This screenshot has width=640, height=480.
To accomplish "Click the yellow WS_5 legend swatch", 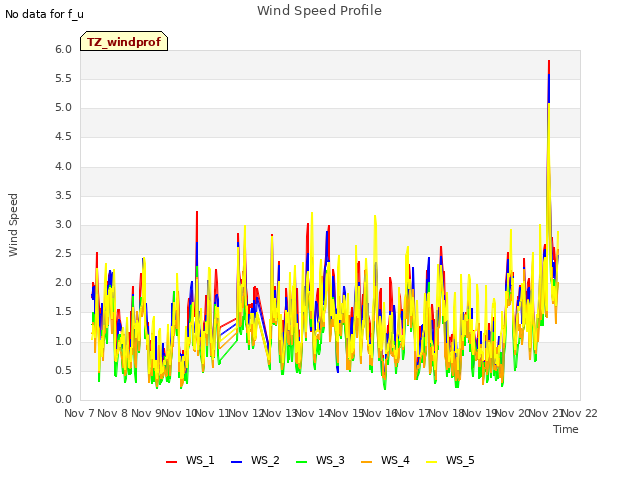I will [x=432, y=462].
